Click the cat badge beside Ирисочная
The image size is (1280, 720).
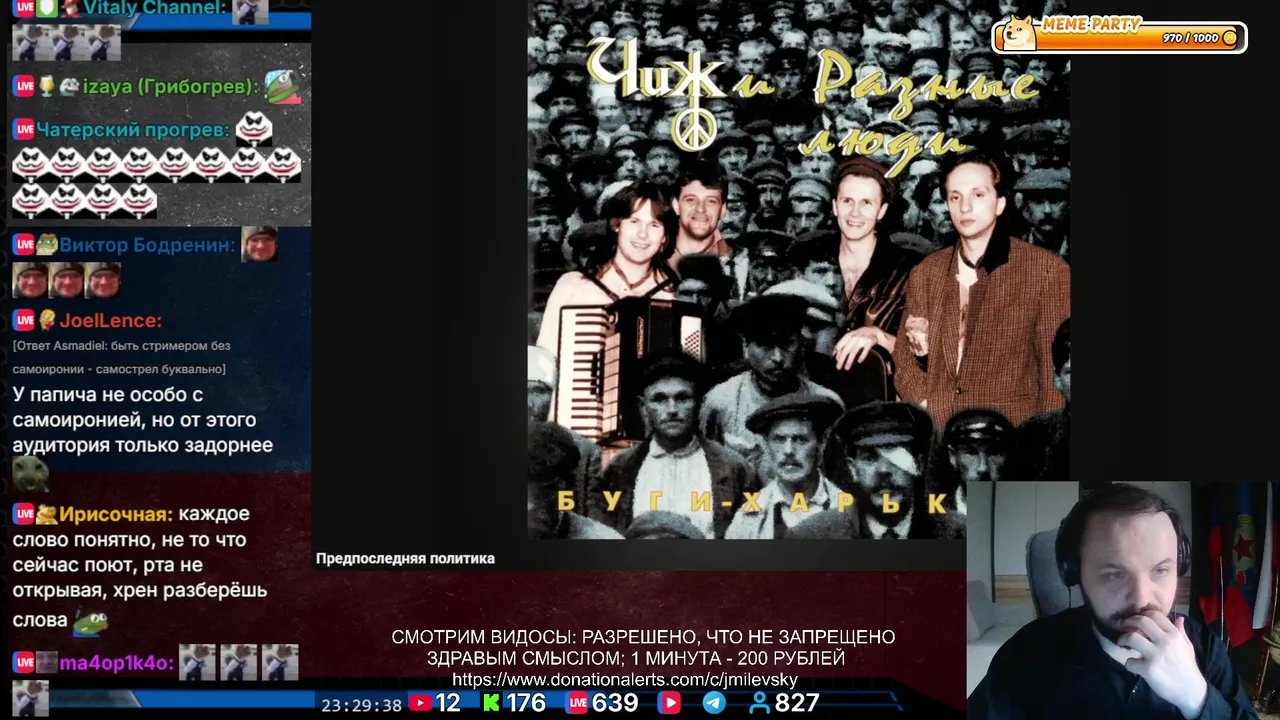click(47, 514)
